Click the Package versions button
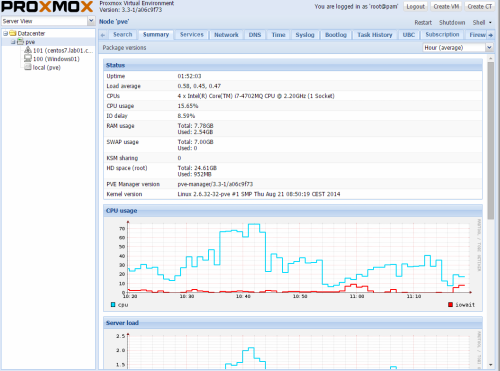Viewport: 500px width, 371px height. point(124,48)
